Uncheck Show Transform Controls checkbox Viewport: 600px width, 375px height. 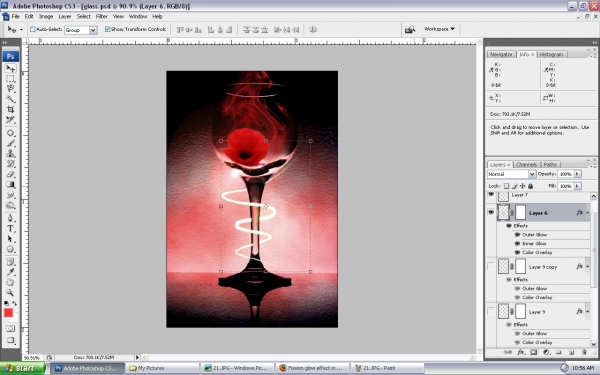tap(108, 29)
